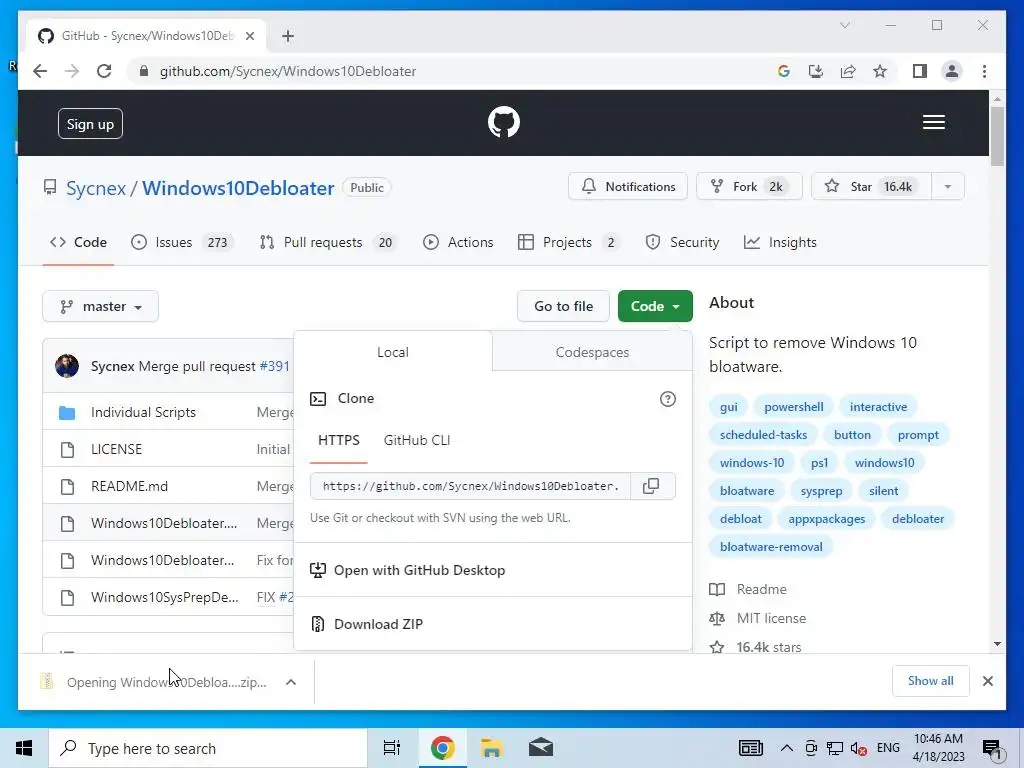
Task: Click Sycnex avatar in commit row
Action: click(x=67, y=366)
